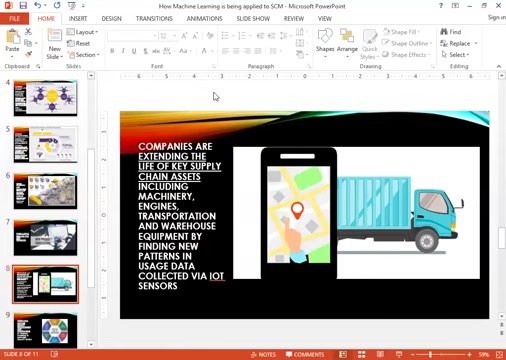Viewport: 506px width, 360px height.
Task: Click the Redo icon in title bar
Action: [x=57, y=5]
